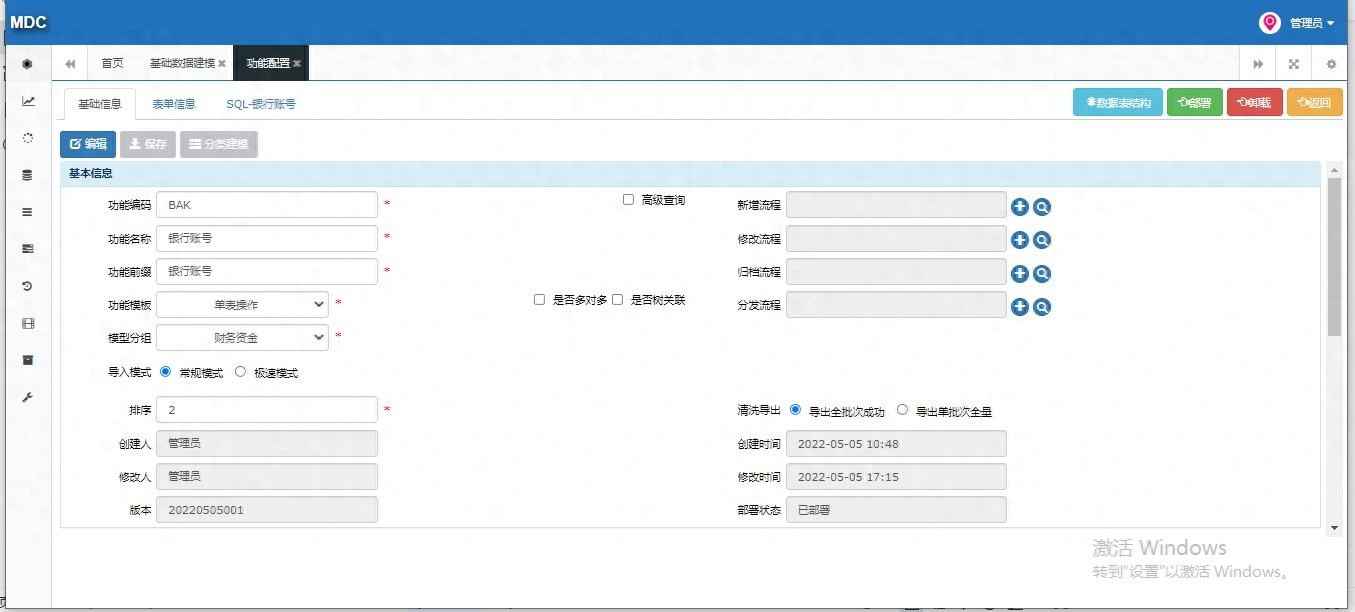The image size is (1355, 612).
Task: Click the search icon beside 新增流程
Action: [x=1042, y=207]
